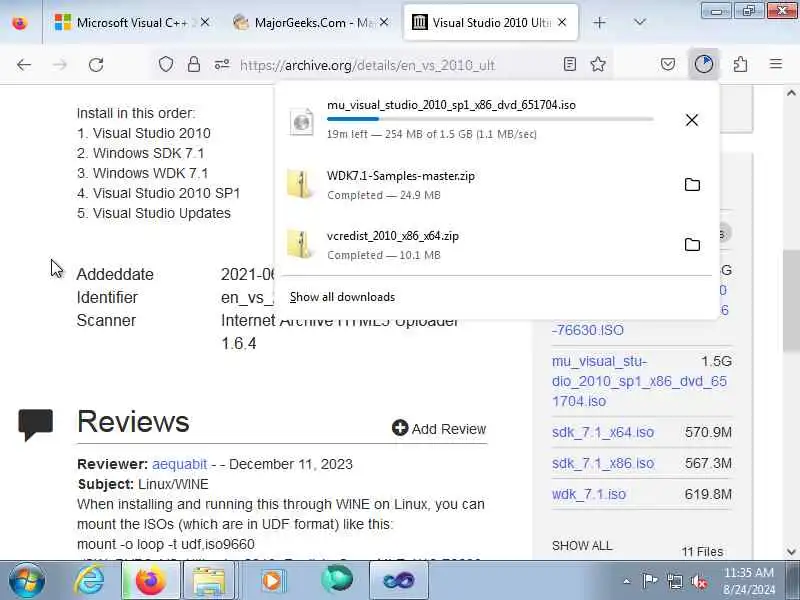
Task: Show vcredist_2010_x86_x64.zip in folder
Action: (692, 244)
